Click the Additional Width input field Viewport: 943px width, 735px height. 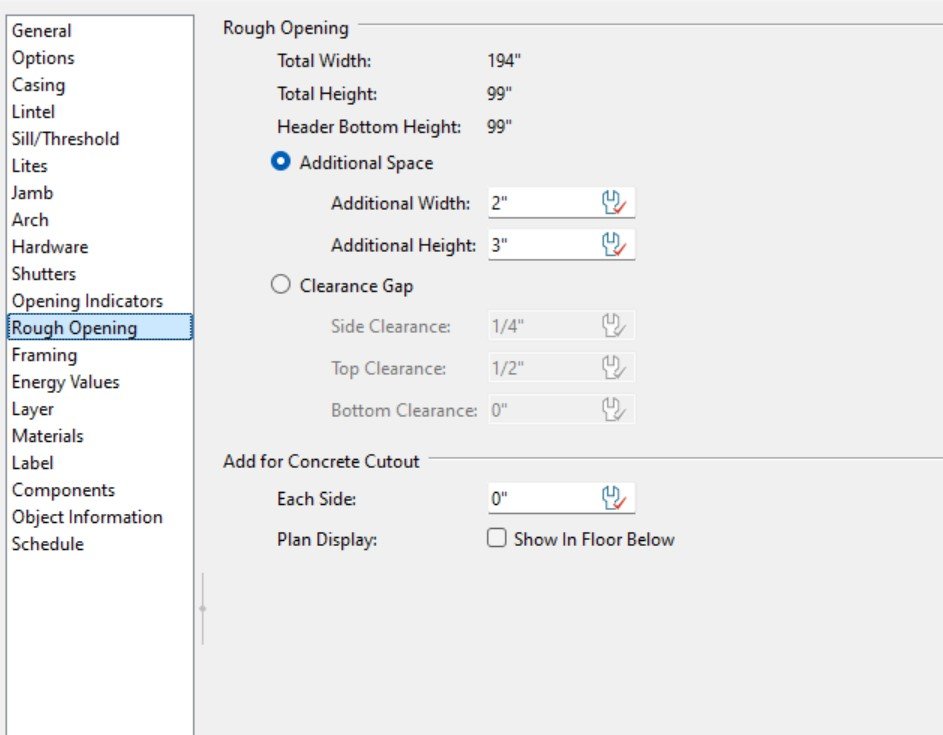click(x=540, y=203)
